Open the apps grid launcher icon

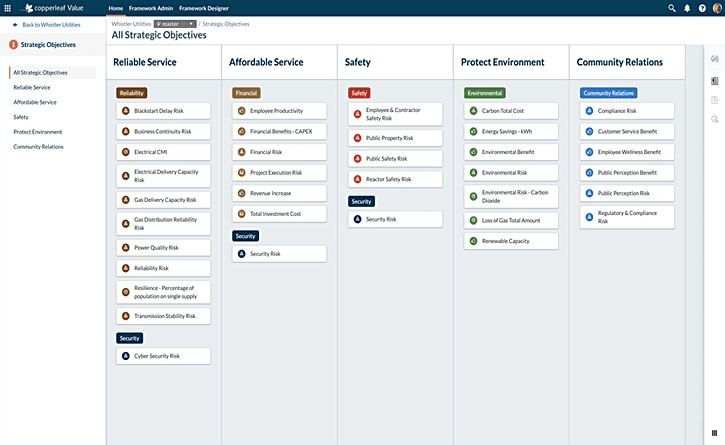click(x=7, y=8)
